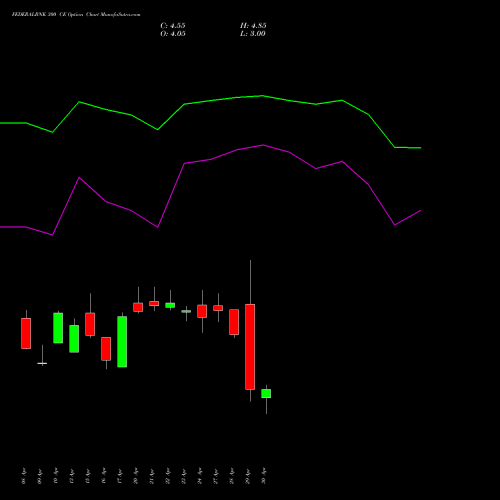Click the low value L: 3.00
The image size is (500, 500).
click(x=253, y=34)
